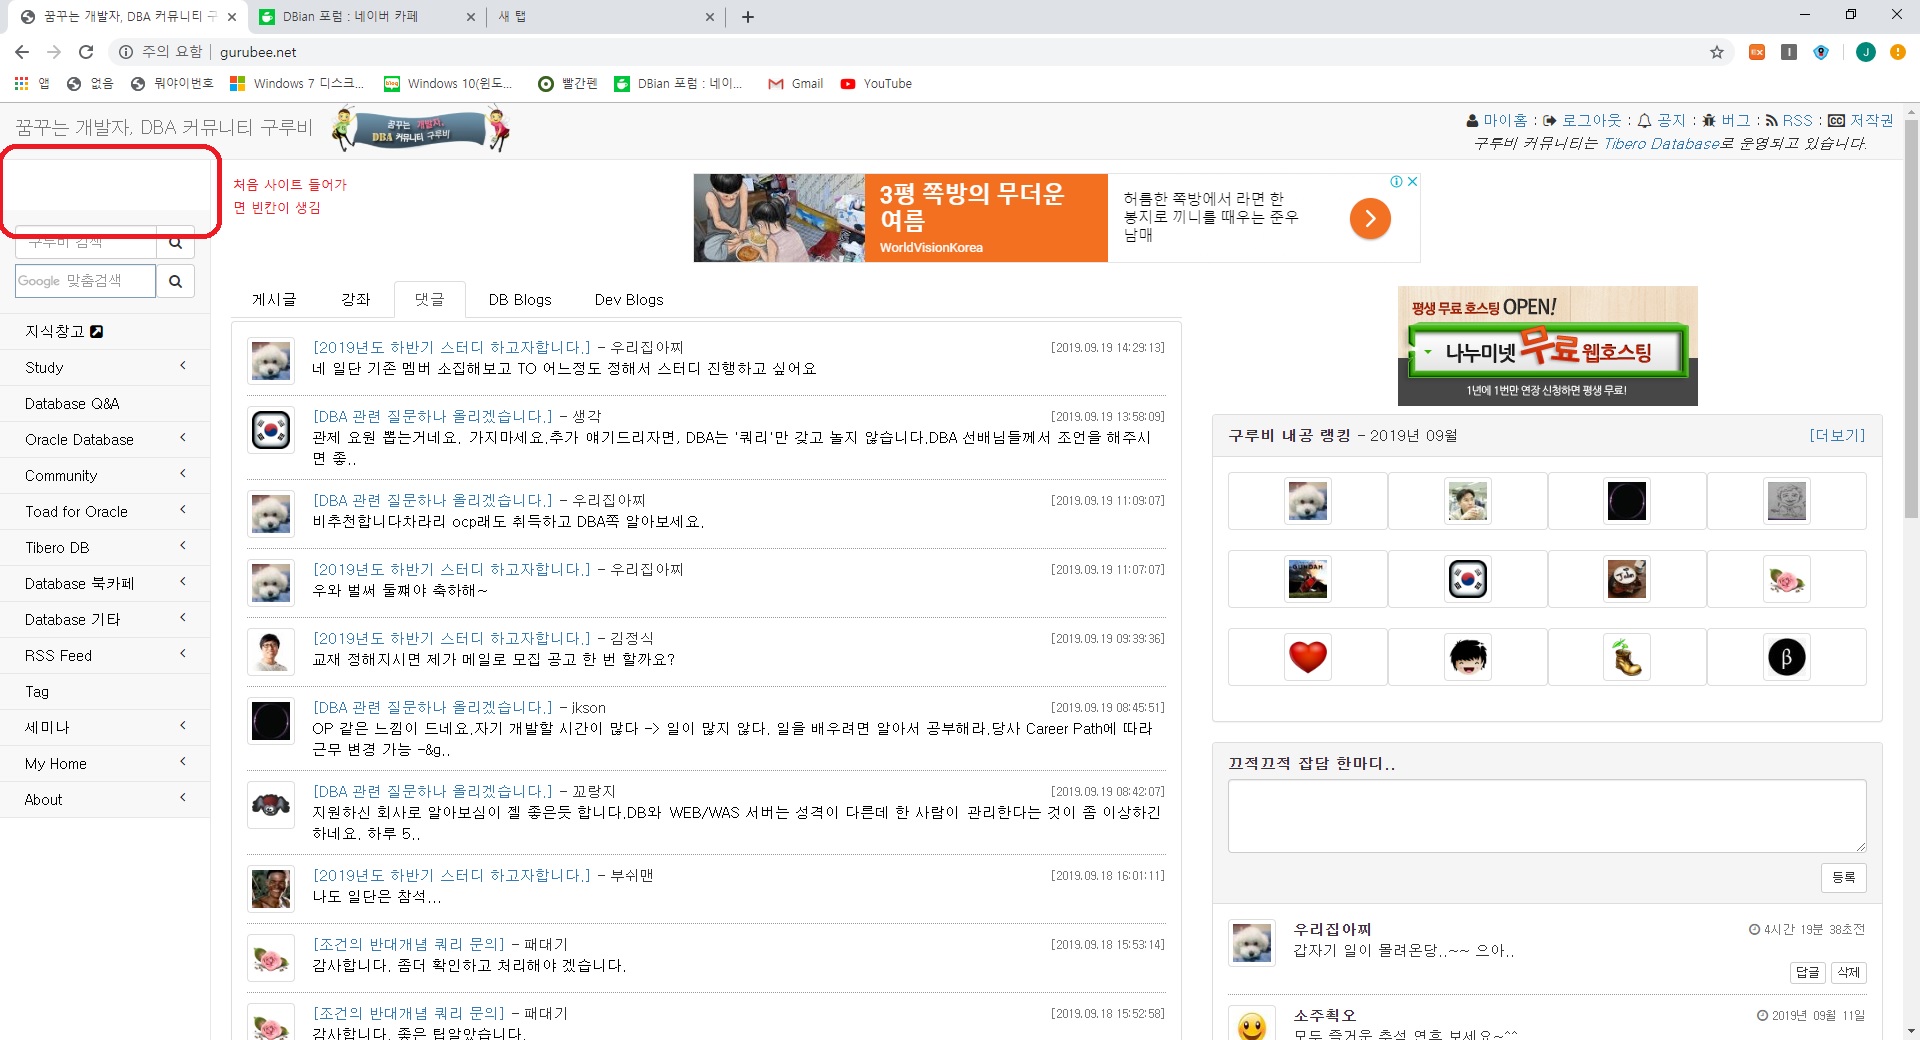Expand the Toad for Oracle chevron
Image resolution: width=1920 pixels, height=1040 pixels.
coord(183,510)
